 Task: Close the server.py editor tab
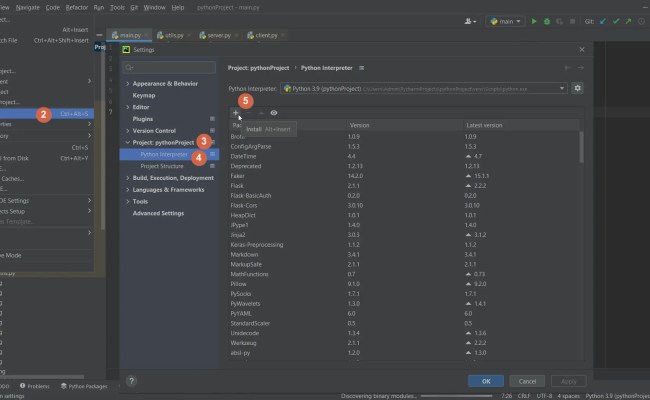coord(236,35)
